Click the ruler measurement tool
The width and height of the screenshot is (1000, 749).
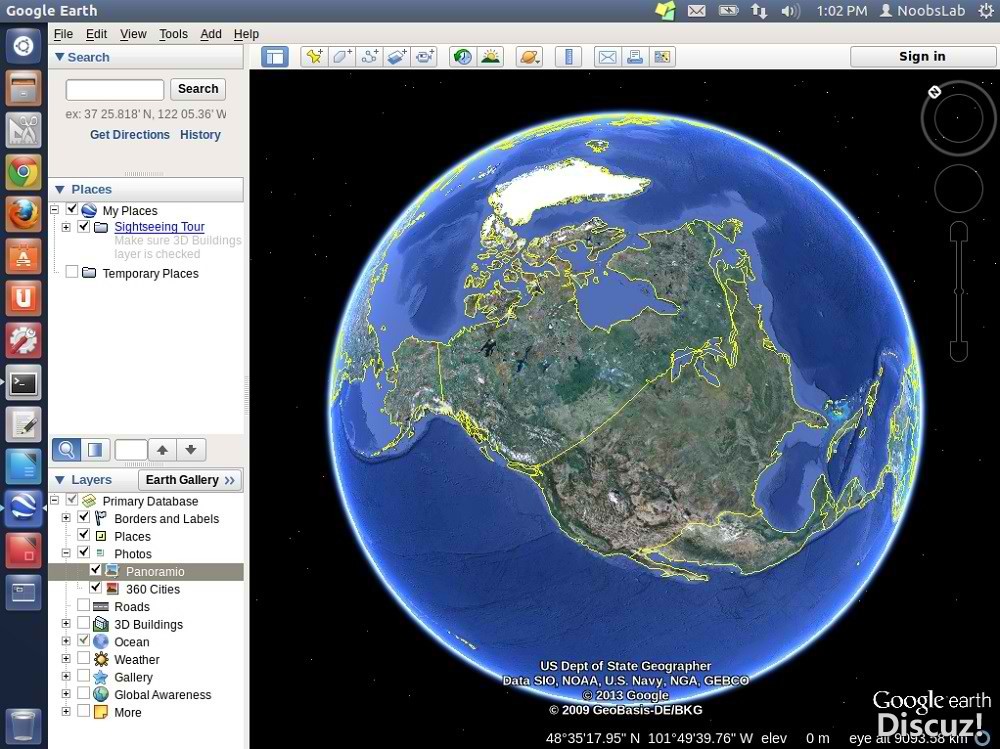[x=568, y=57]
